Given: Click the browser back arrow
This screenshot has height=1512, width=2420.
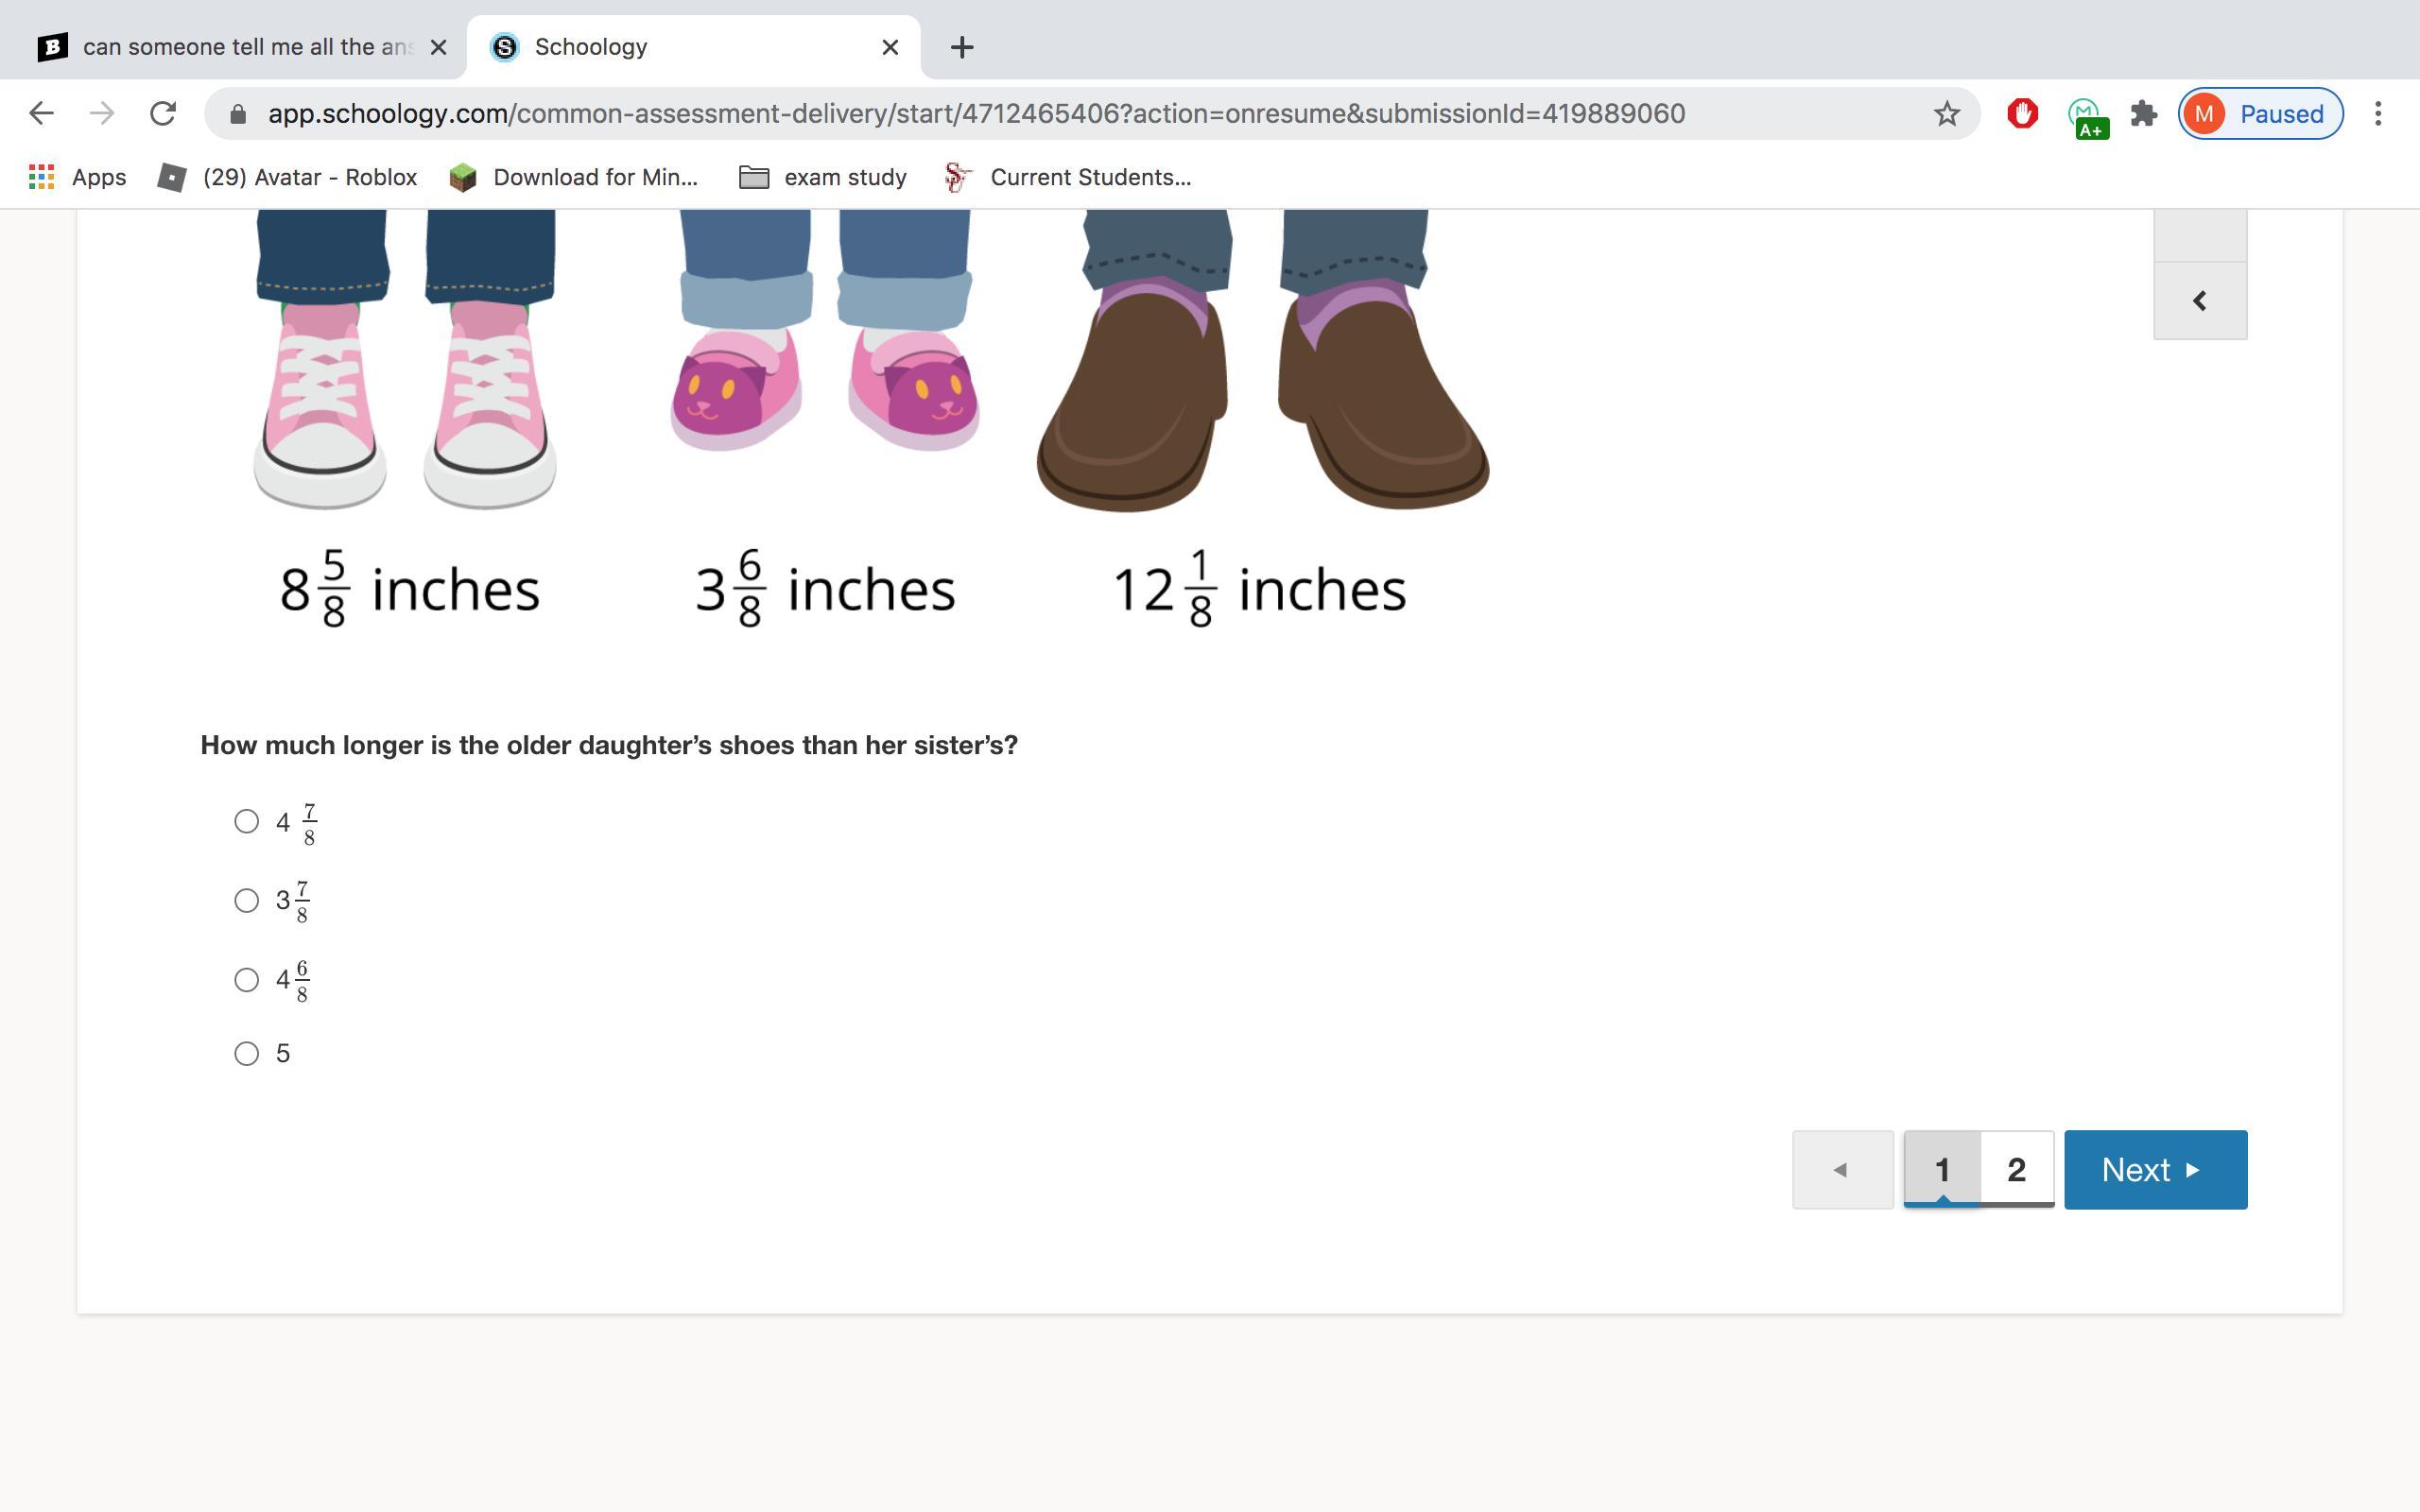Looking at the screenshot, I should click(x=41, y=113).
